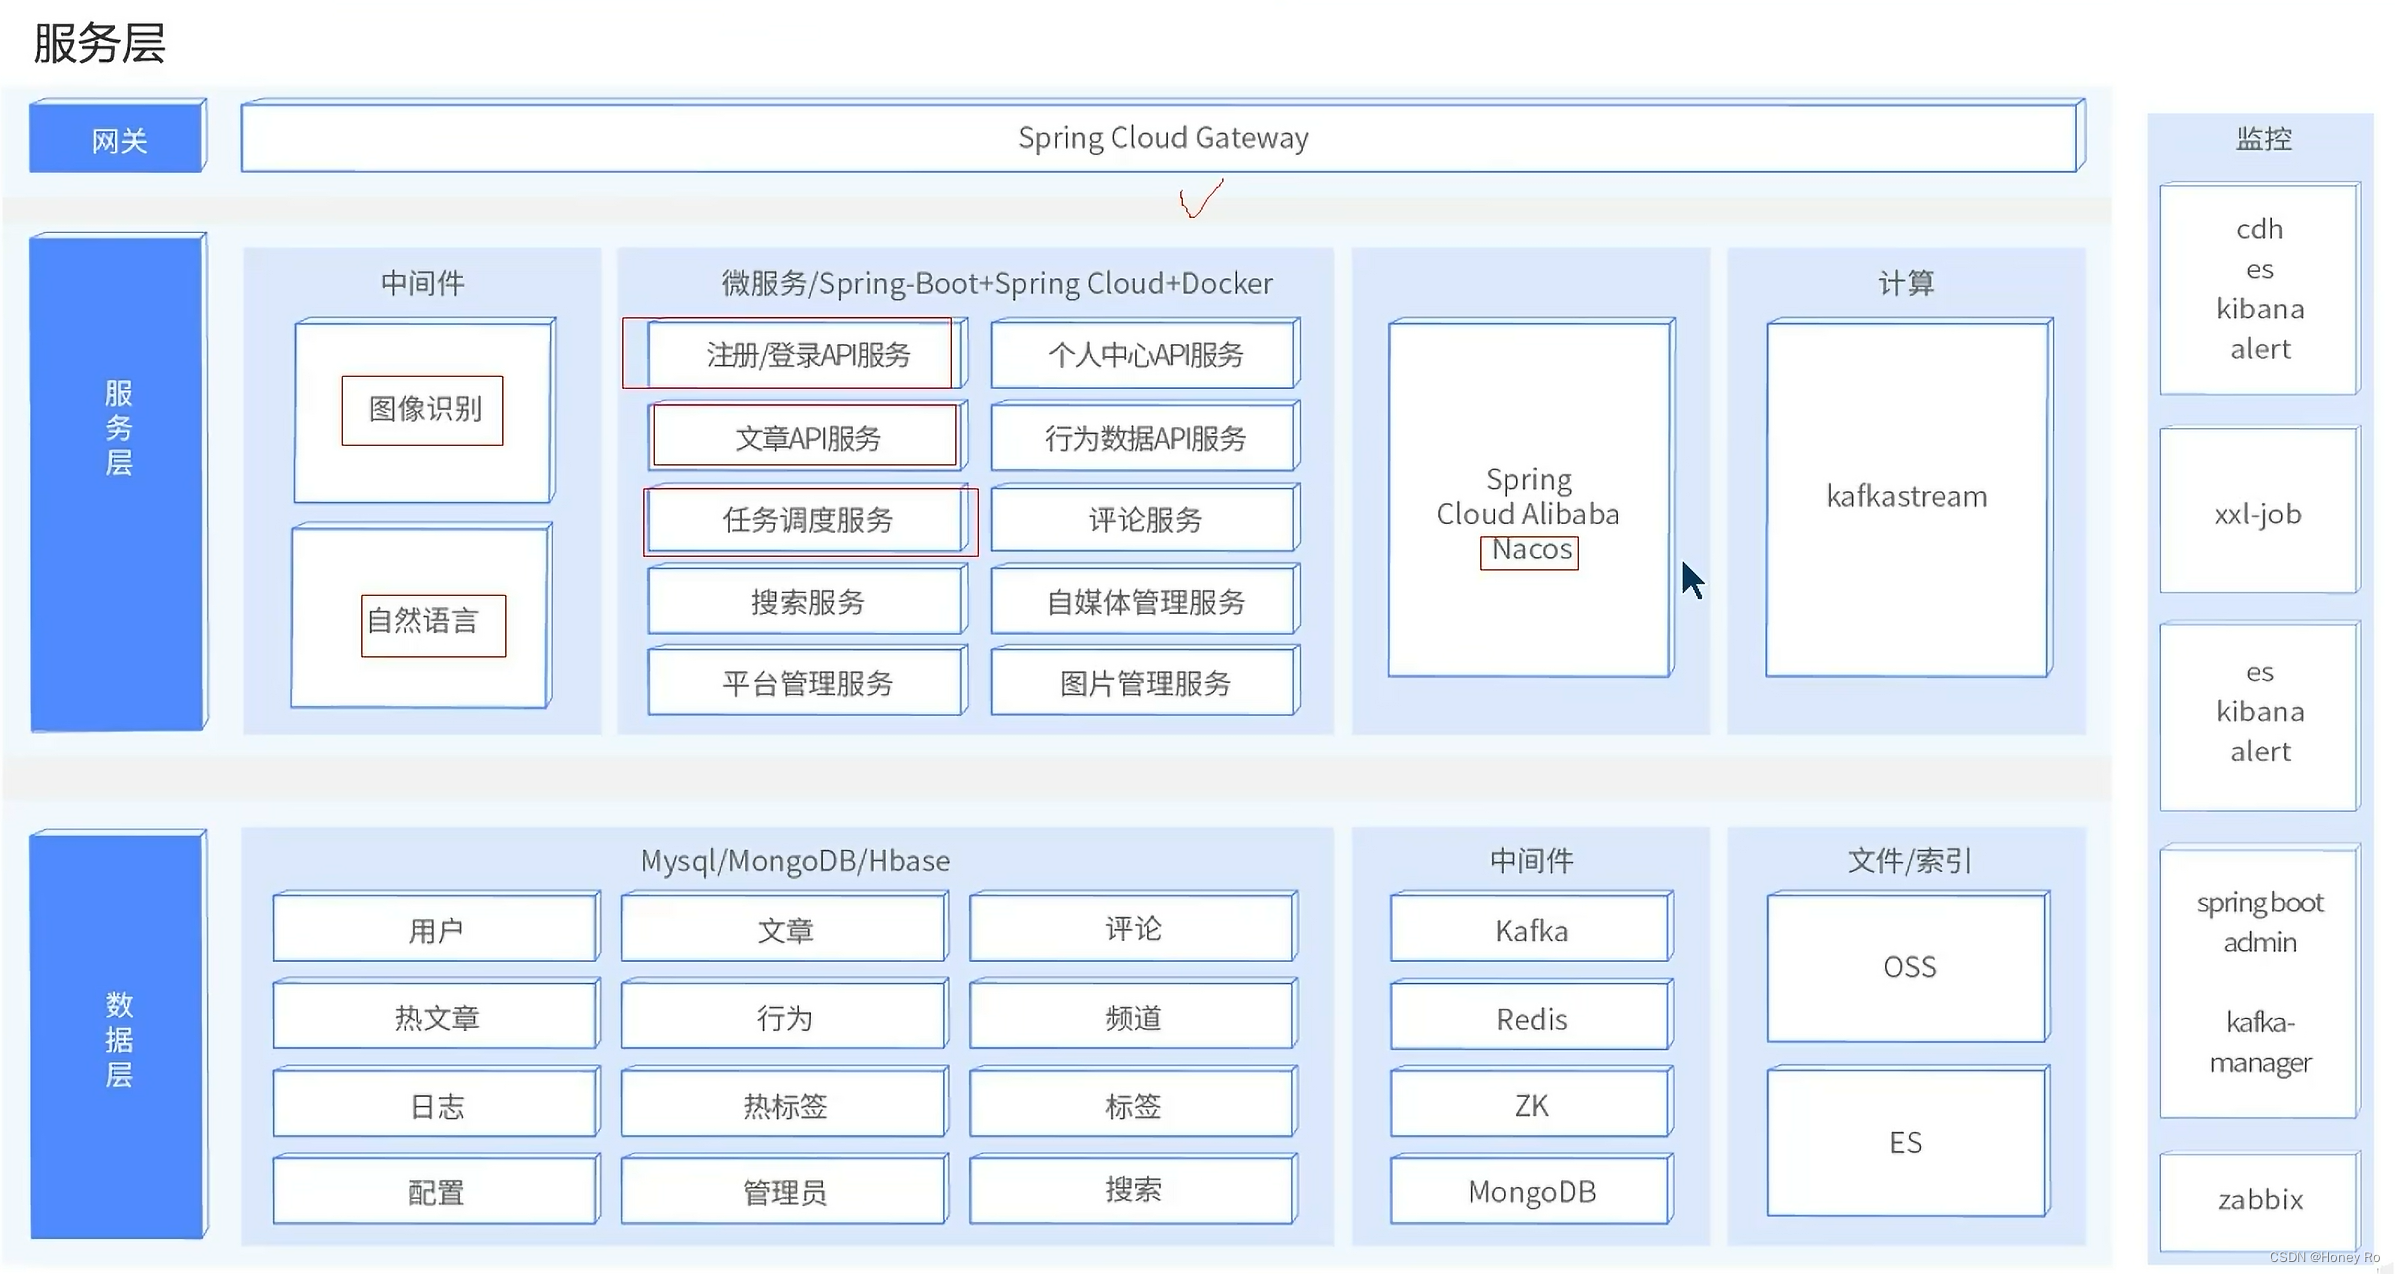Click the 数据层 blue side label
Image resolution: width=2395 pixels, height=1274 pixels.
(x=118, y=1037)
